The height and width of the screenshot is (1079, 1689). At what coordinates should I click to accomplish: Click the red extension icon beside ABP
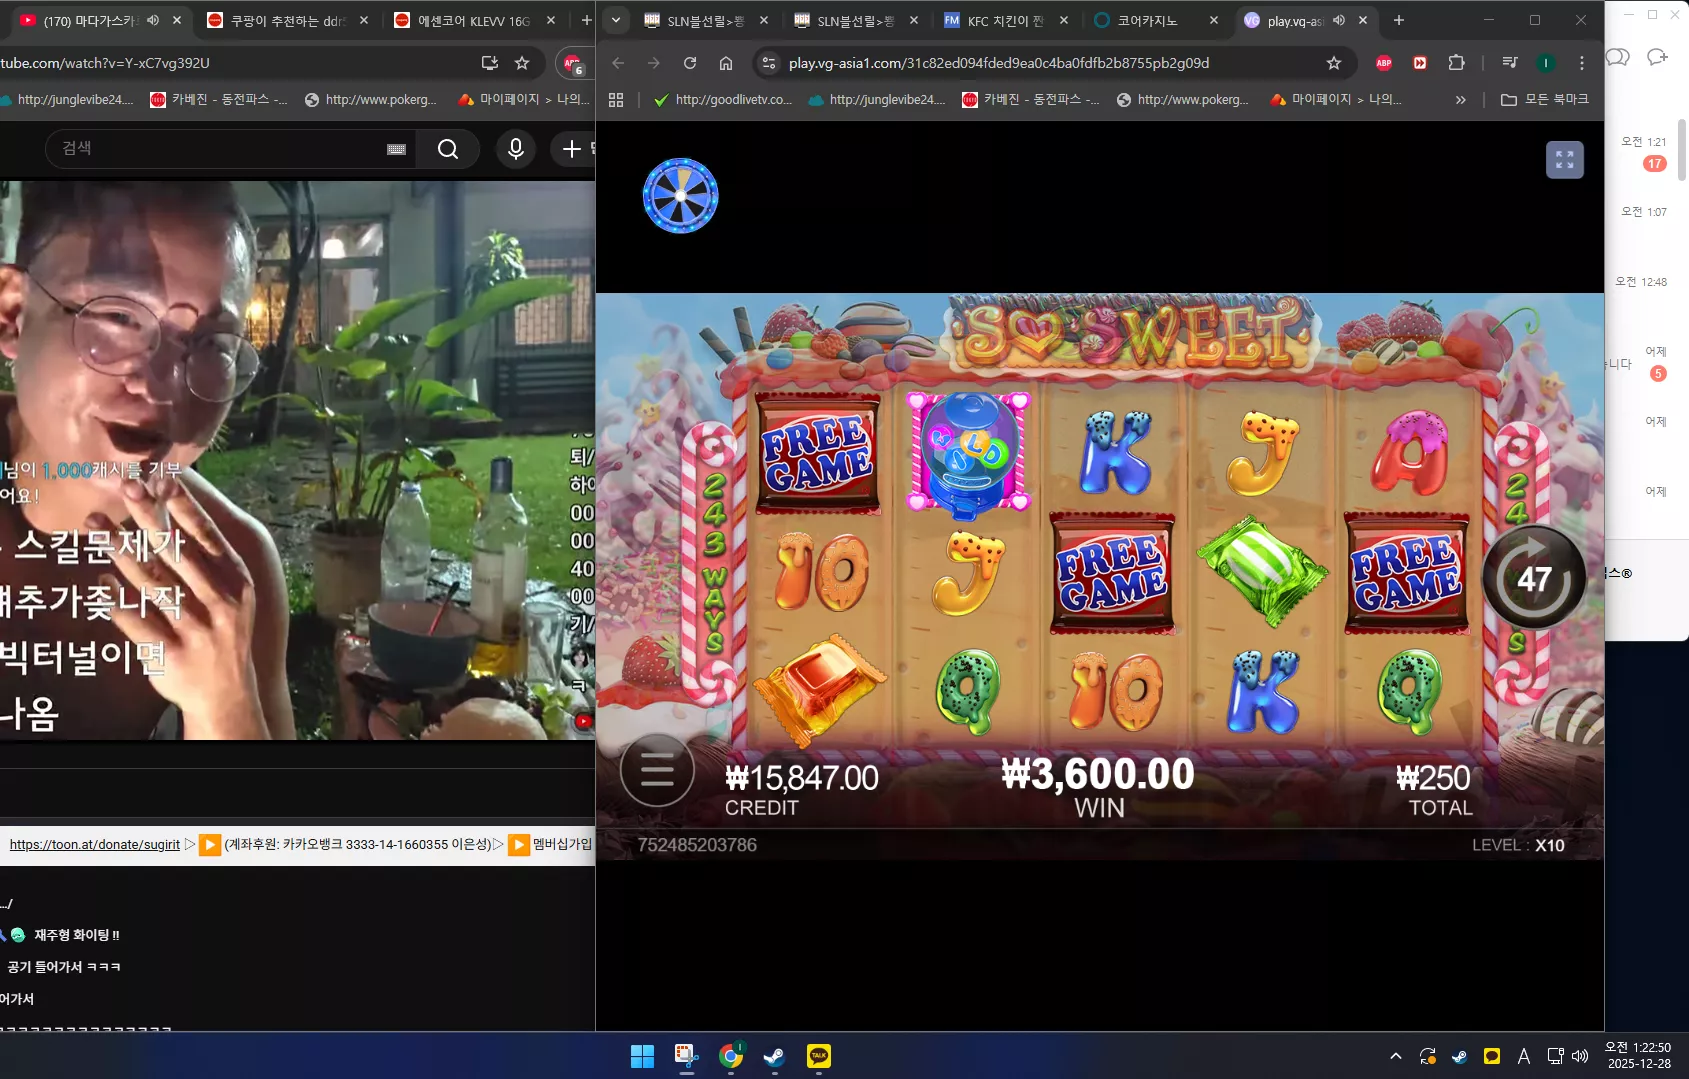click(1420, 63)
